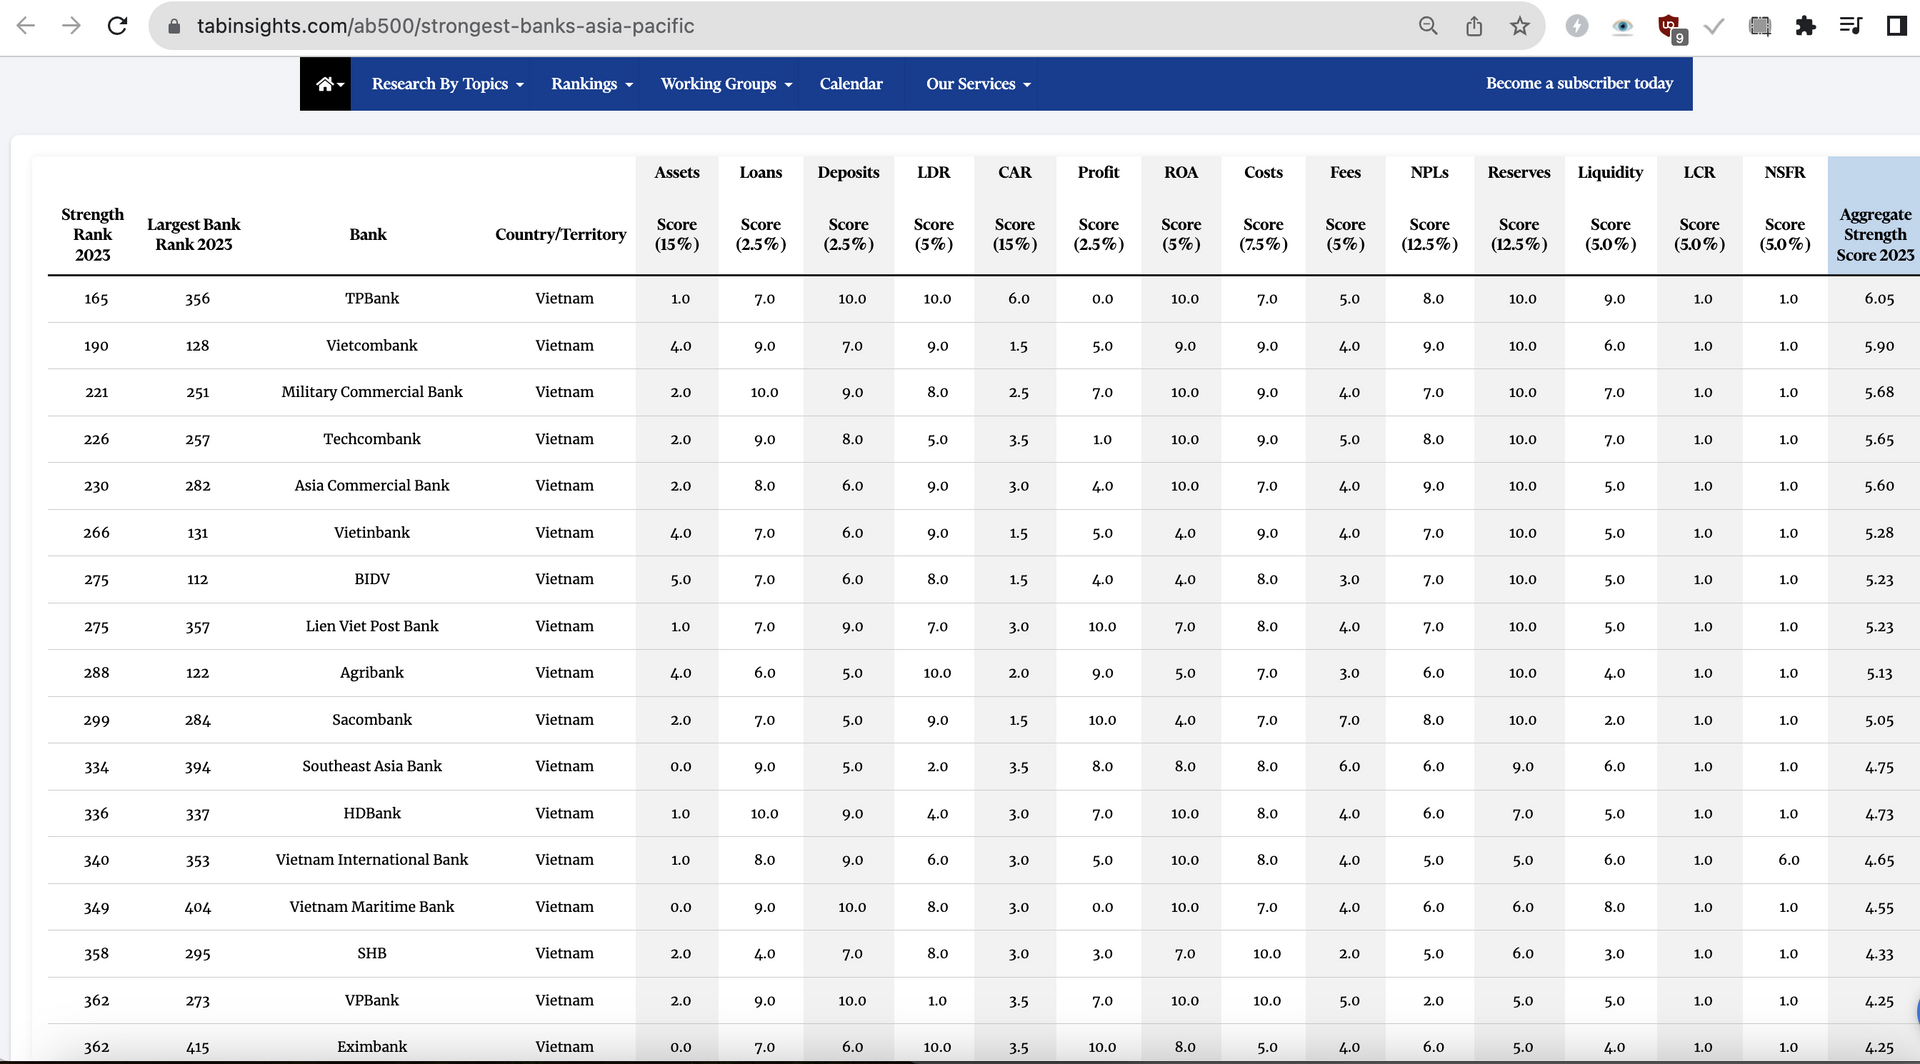The image size is (1920, 1064).
Task: Select the Agribank row name
Action: 372,672
